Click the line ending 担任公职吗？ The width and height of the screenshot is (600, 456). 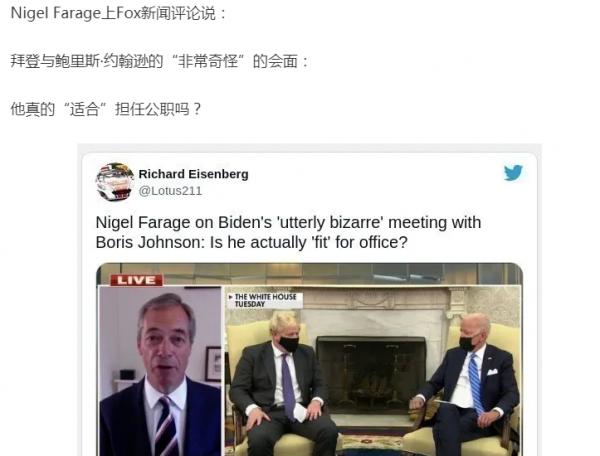pyautogui.click(x=106, y=109)
